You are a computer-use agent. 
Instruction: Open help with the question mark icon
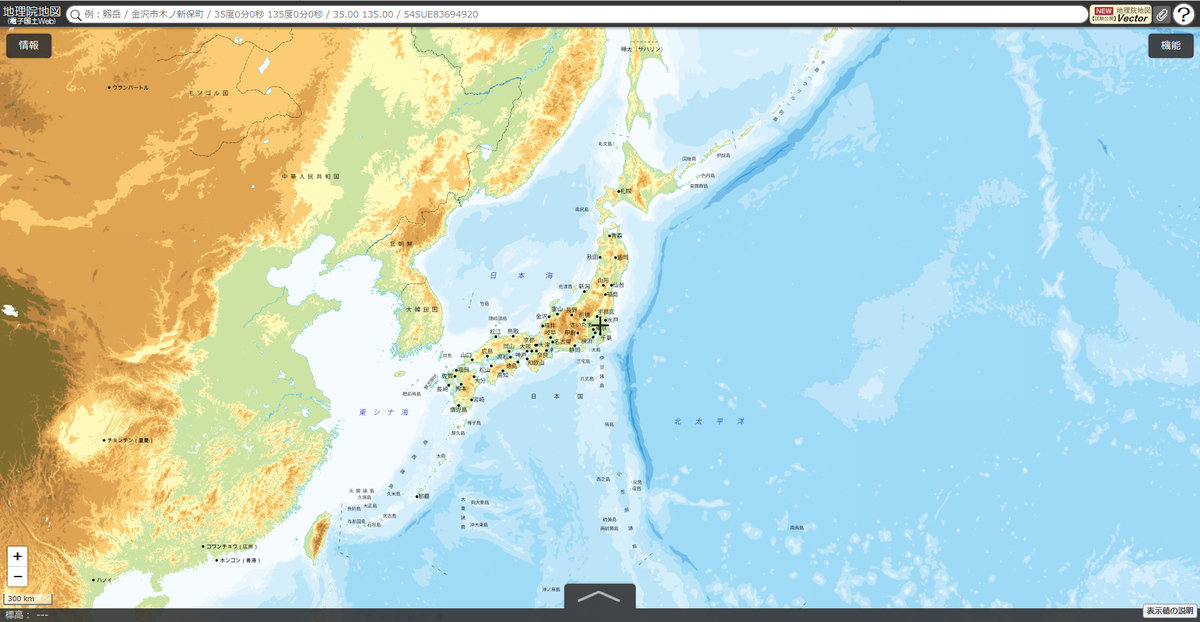pos(1184,14)
